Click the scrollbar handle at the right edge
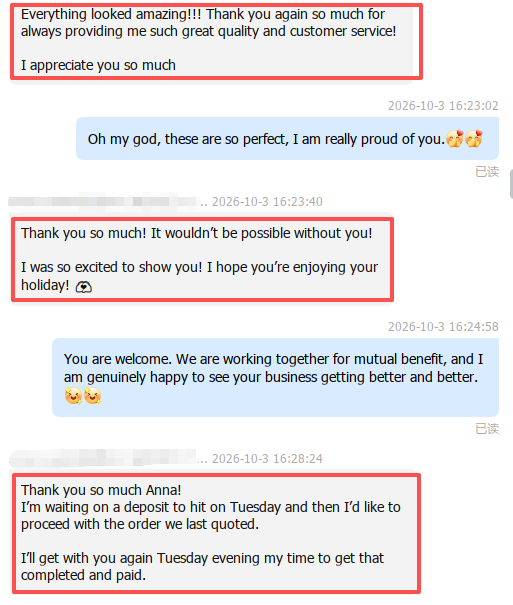 [511, 184]
